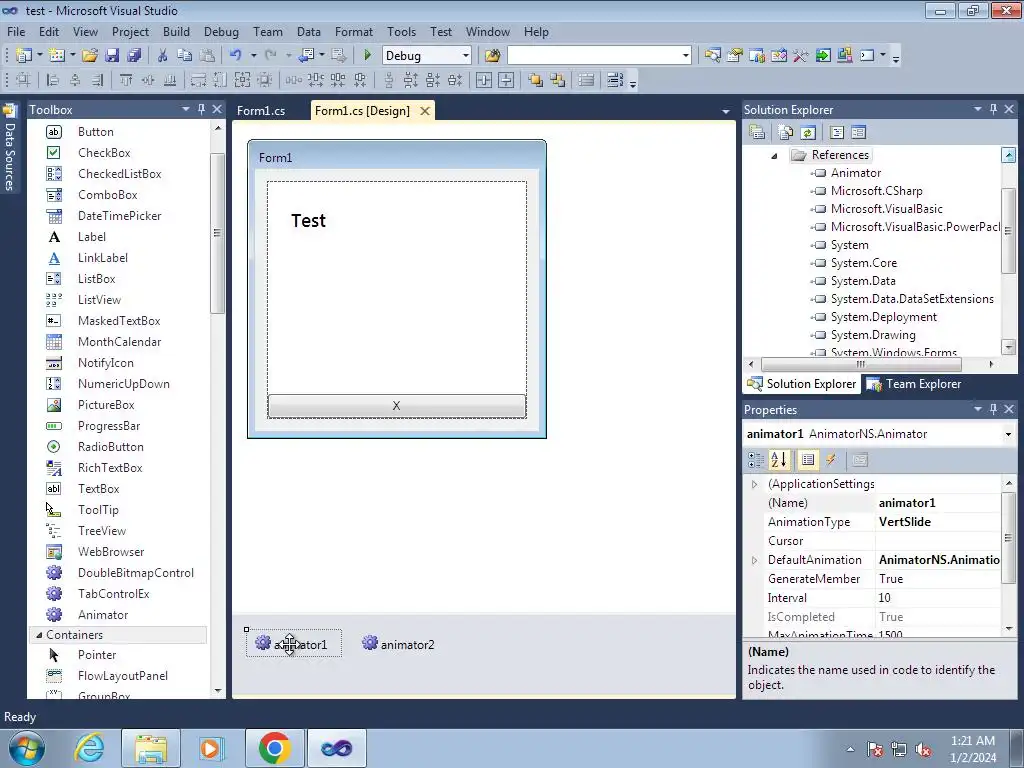The height and width of the screenshot is (768, 1024).
Task: Select the Animator reference
Action: pyautogui.click(x=856, y=173)
